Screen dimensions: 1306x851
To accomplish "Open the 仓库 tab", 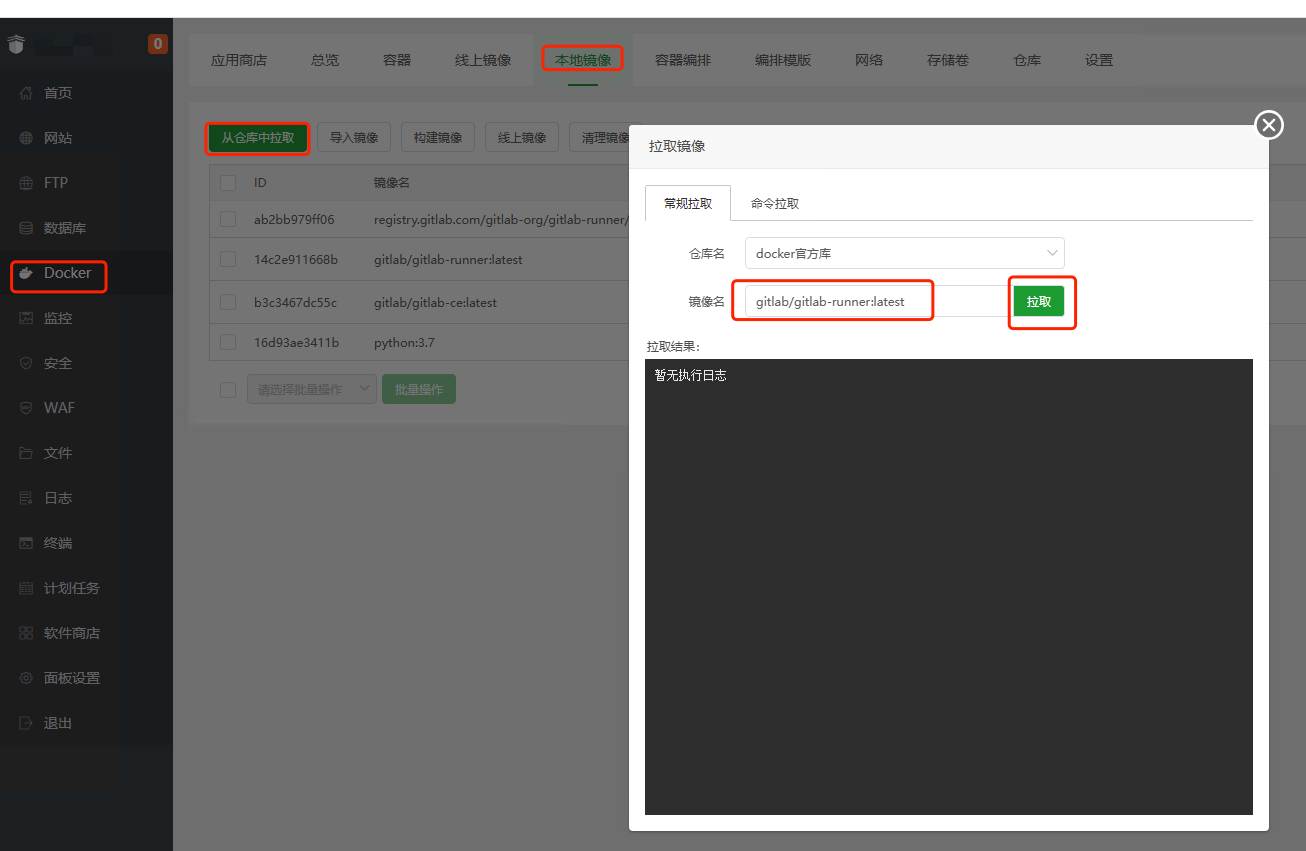I will coord(1027,60).
